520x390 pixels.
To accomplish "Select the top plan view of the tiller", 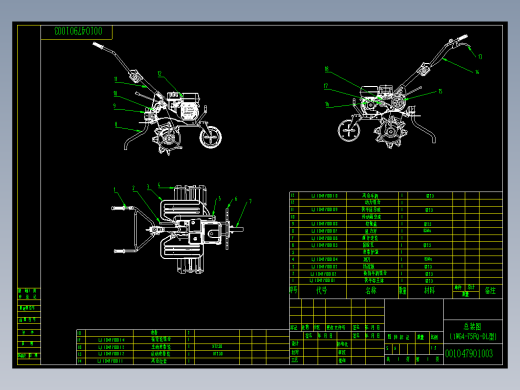I will coord(178,229).
